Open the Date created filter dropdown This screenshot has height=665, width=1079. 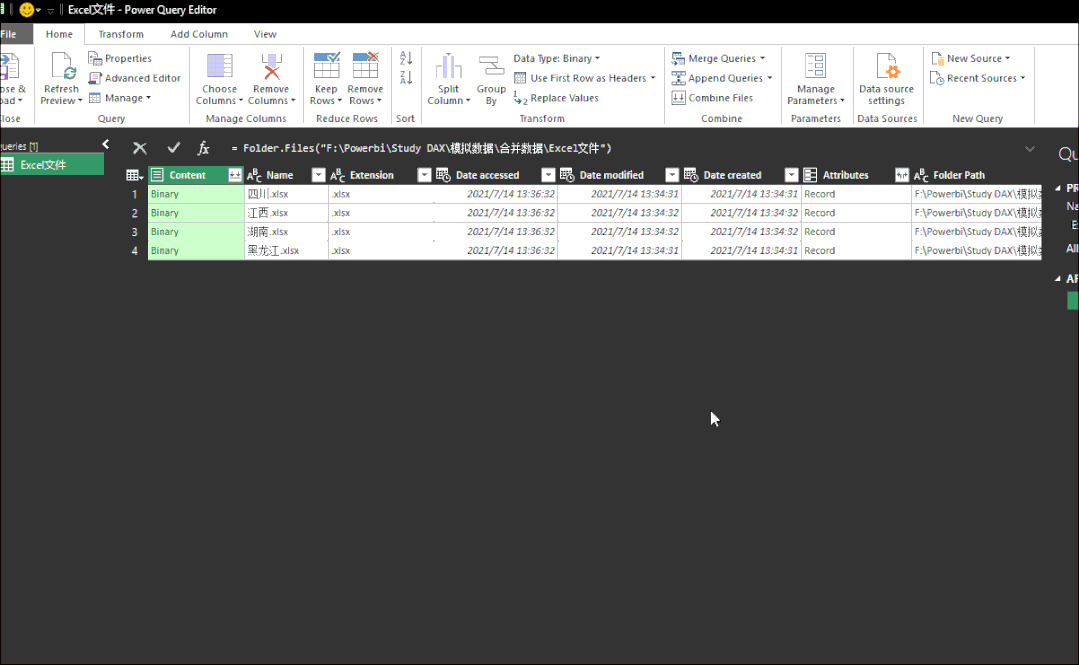tap(792, 175)
